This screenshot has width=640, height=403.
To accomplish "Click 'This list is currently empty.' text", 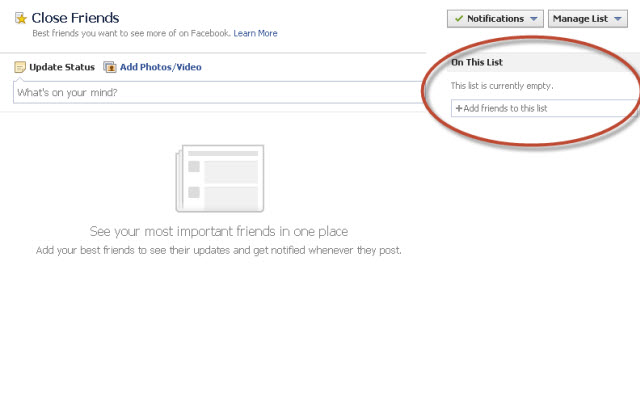I will (x=502, y=86).
